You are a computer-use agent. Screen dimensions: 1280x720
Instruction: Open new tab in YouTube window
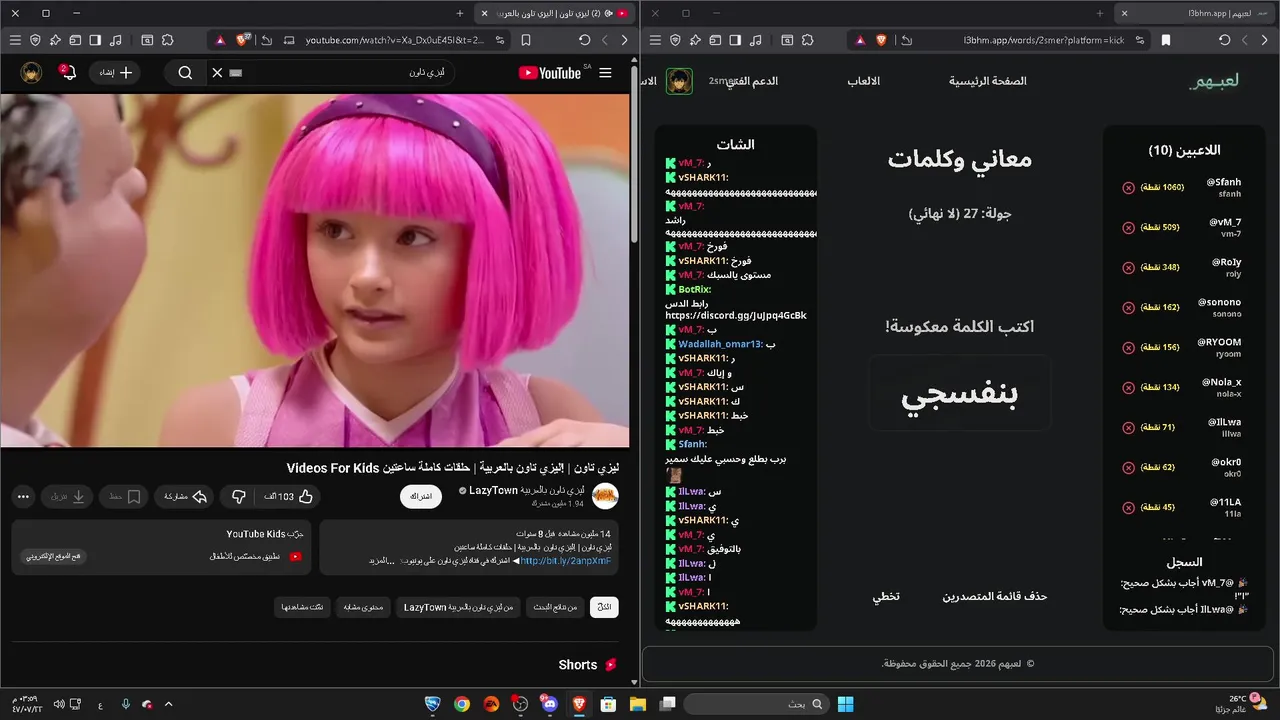click(460, 14)
